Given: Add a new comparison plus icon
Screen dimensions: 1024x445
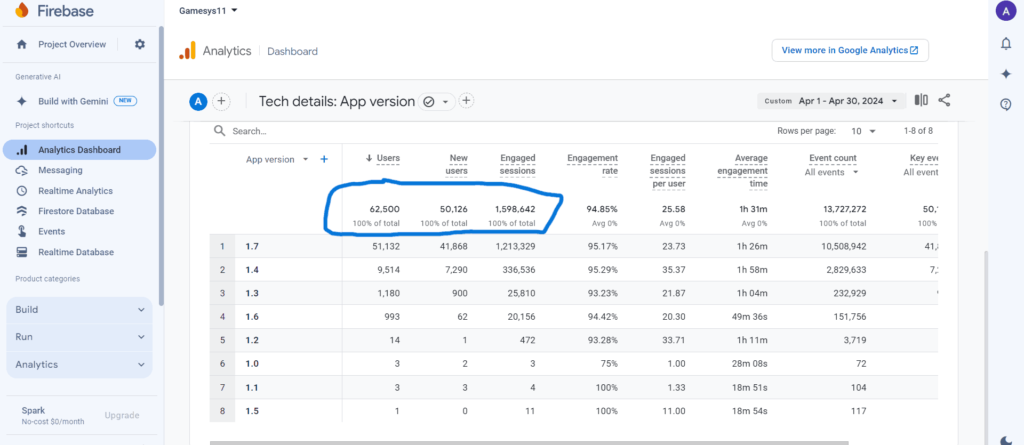Looking at the screenshot, I should pos(222,101).
